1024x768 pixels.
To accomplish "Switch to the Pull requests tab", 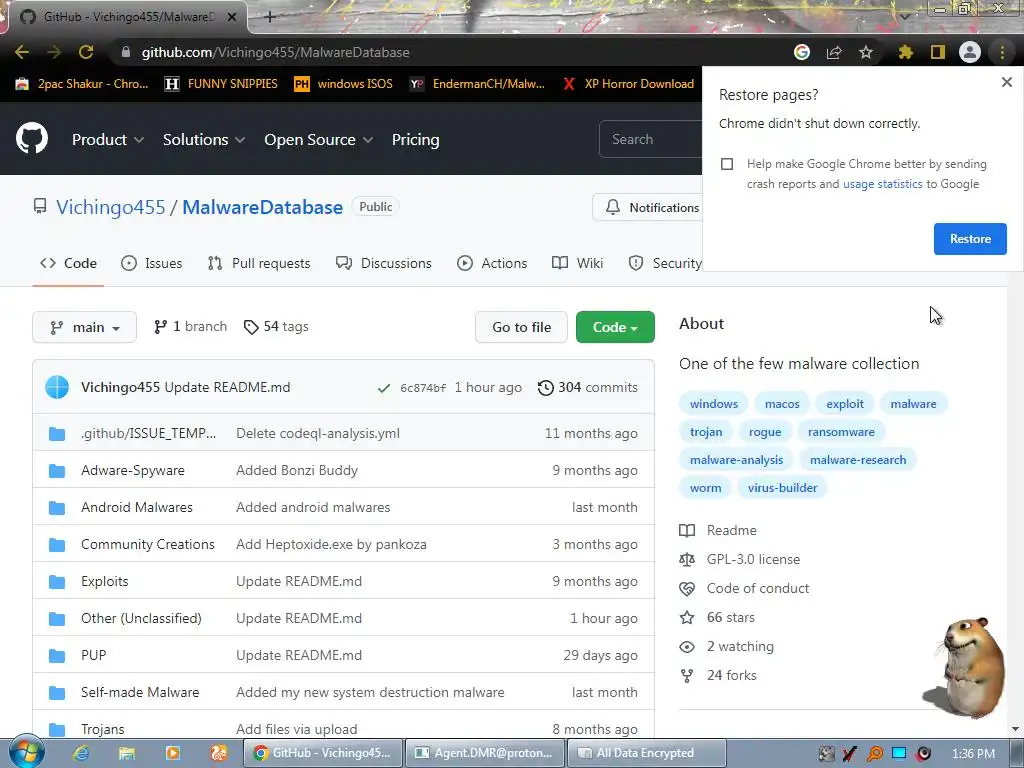I will (259, 263).
